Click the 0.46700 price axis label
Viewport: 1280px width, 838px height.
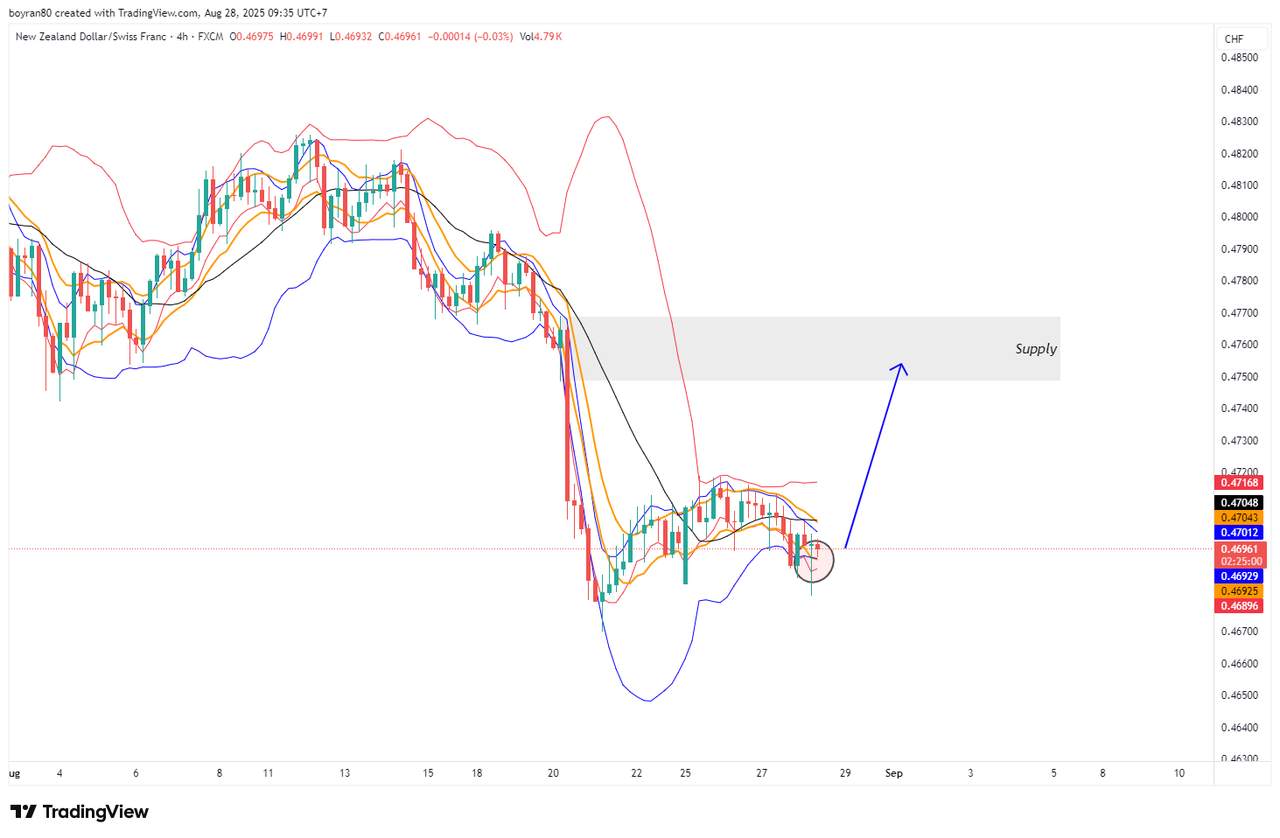(1240, 631)
